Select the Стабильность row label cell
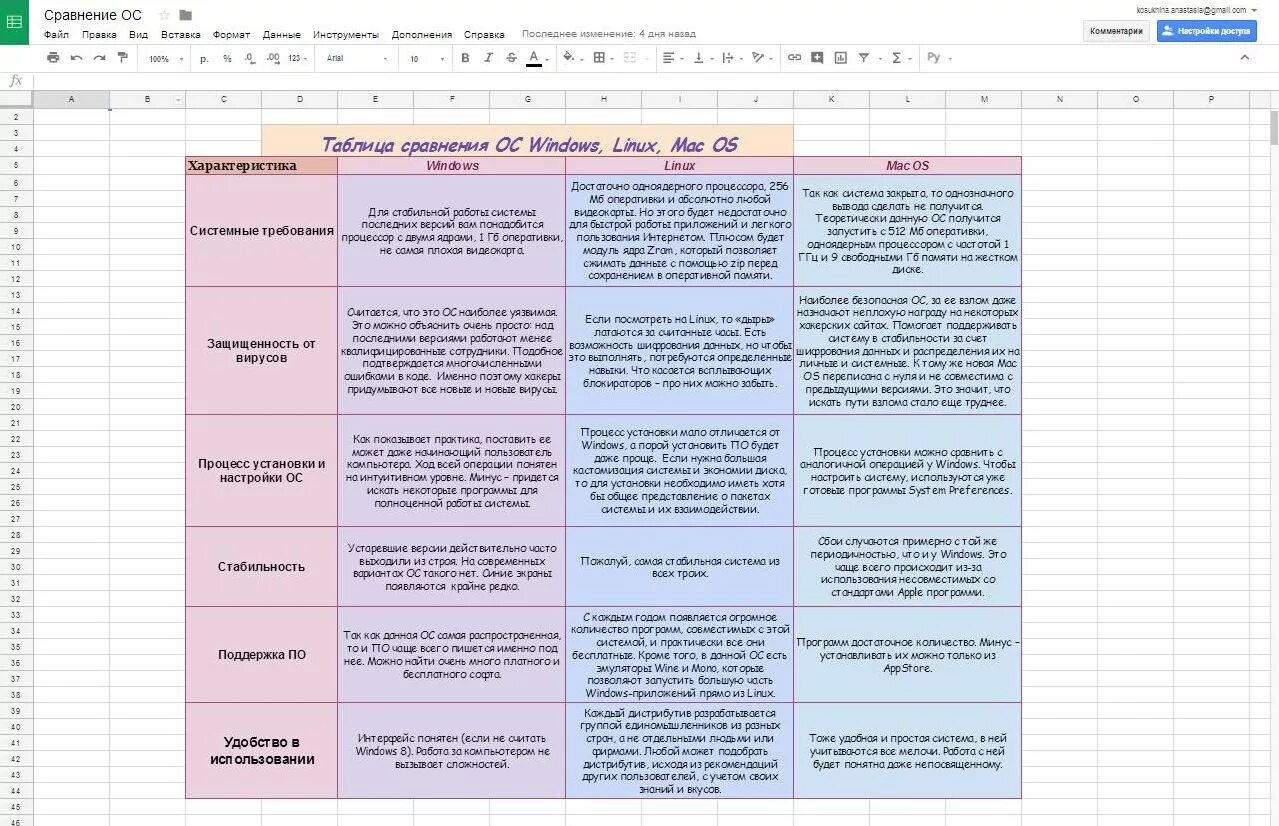Image resolution: width=1279 pixels, height=826 pixels. [x=261, y=566]
